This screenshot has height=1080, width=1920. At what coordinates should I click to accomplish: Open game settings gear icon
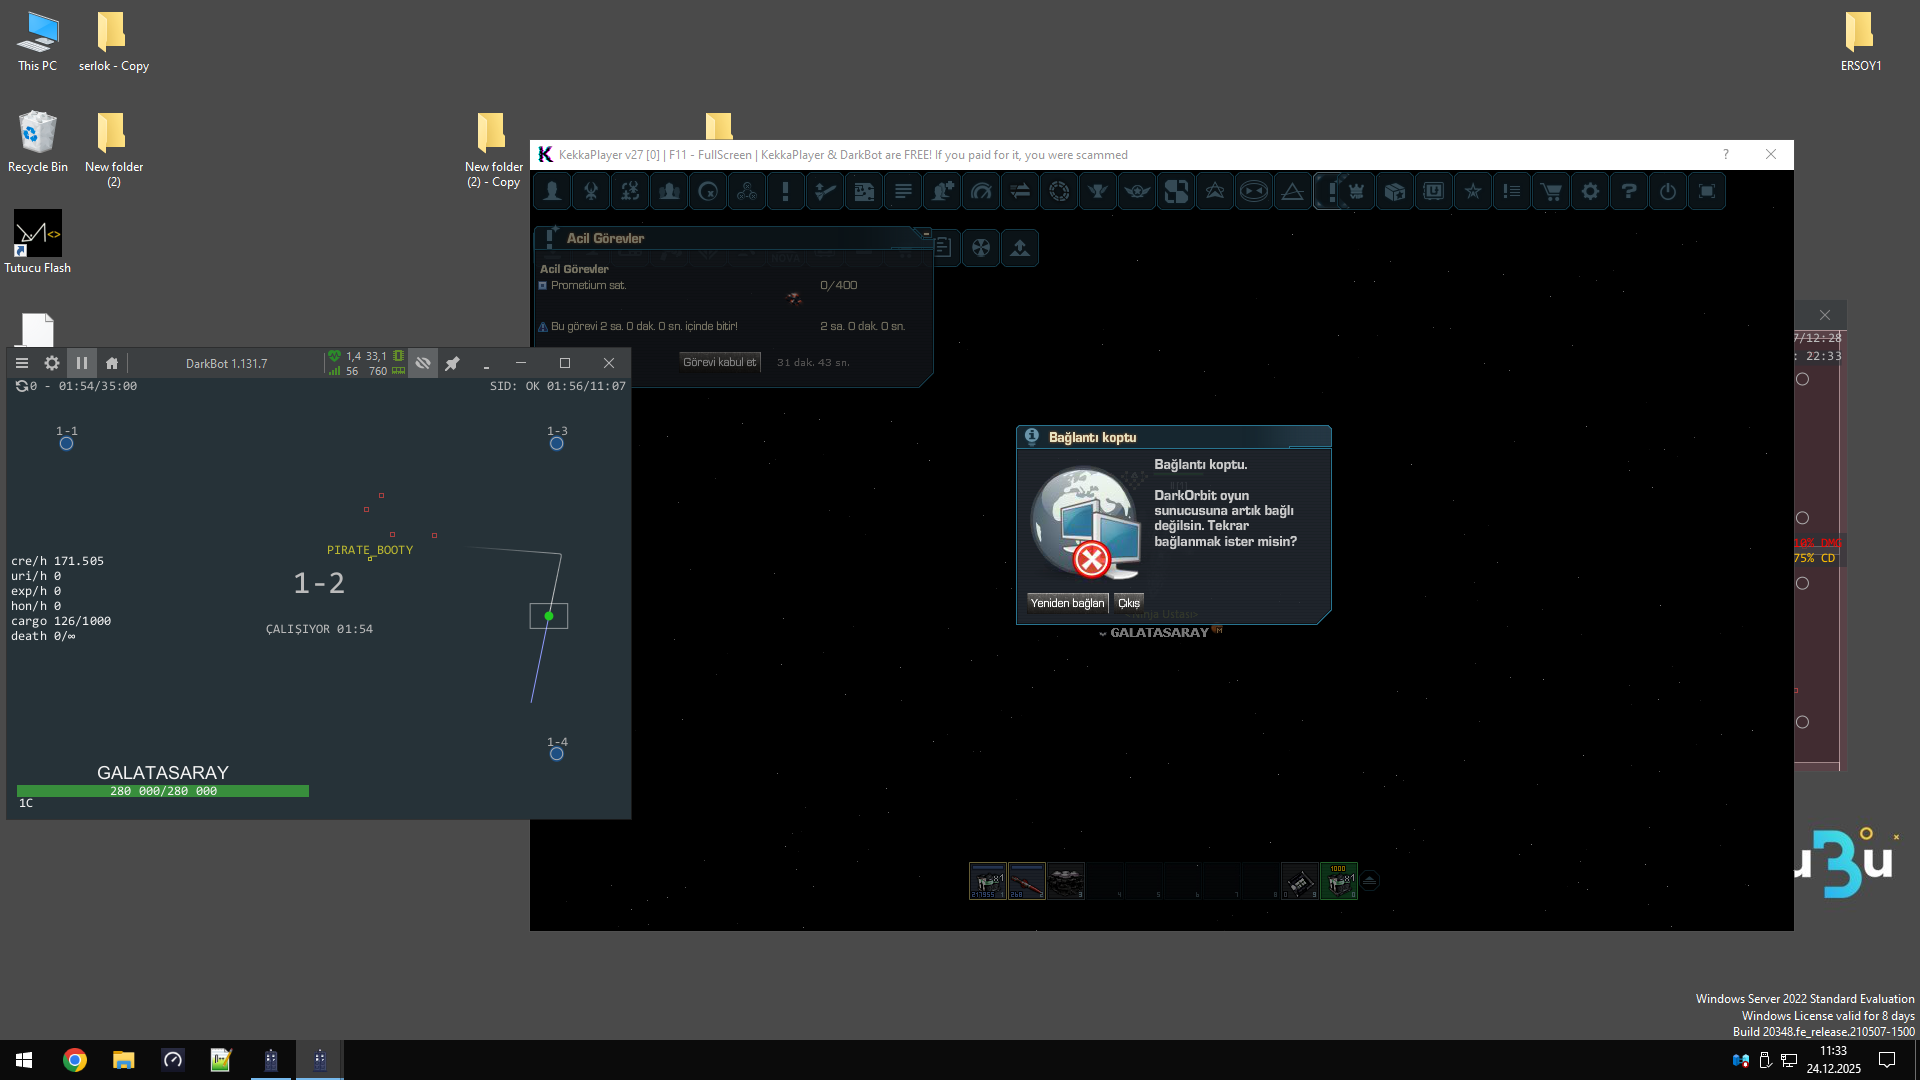1590,191
